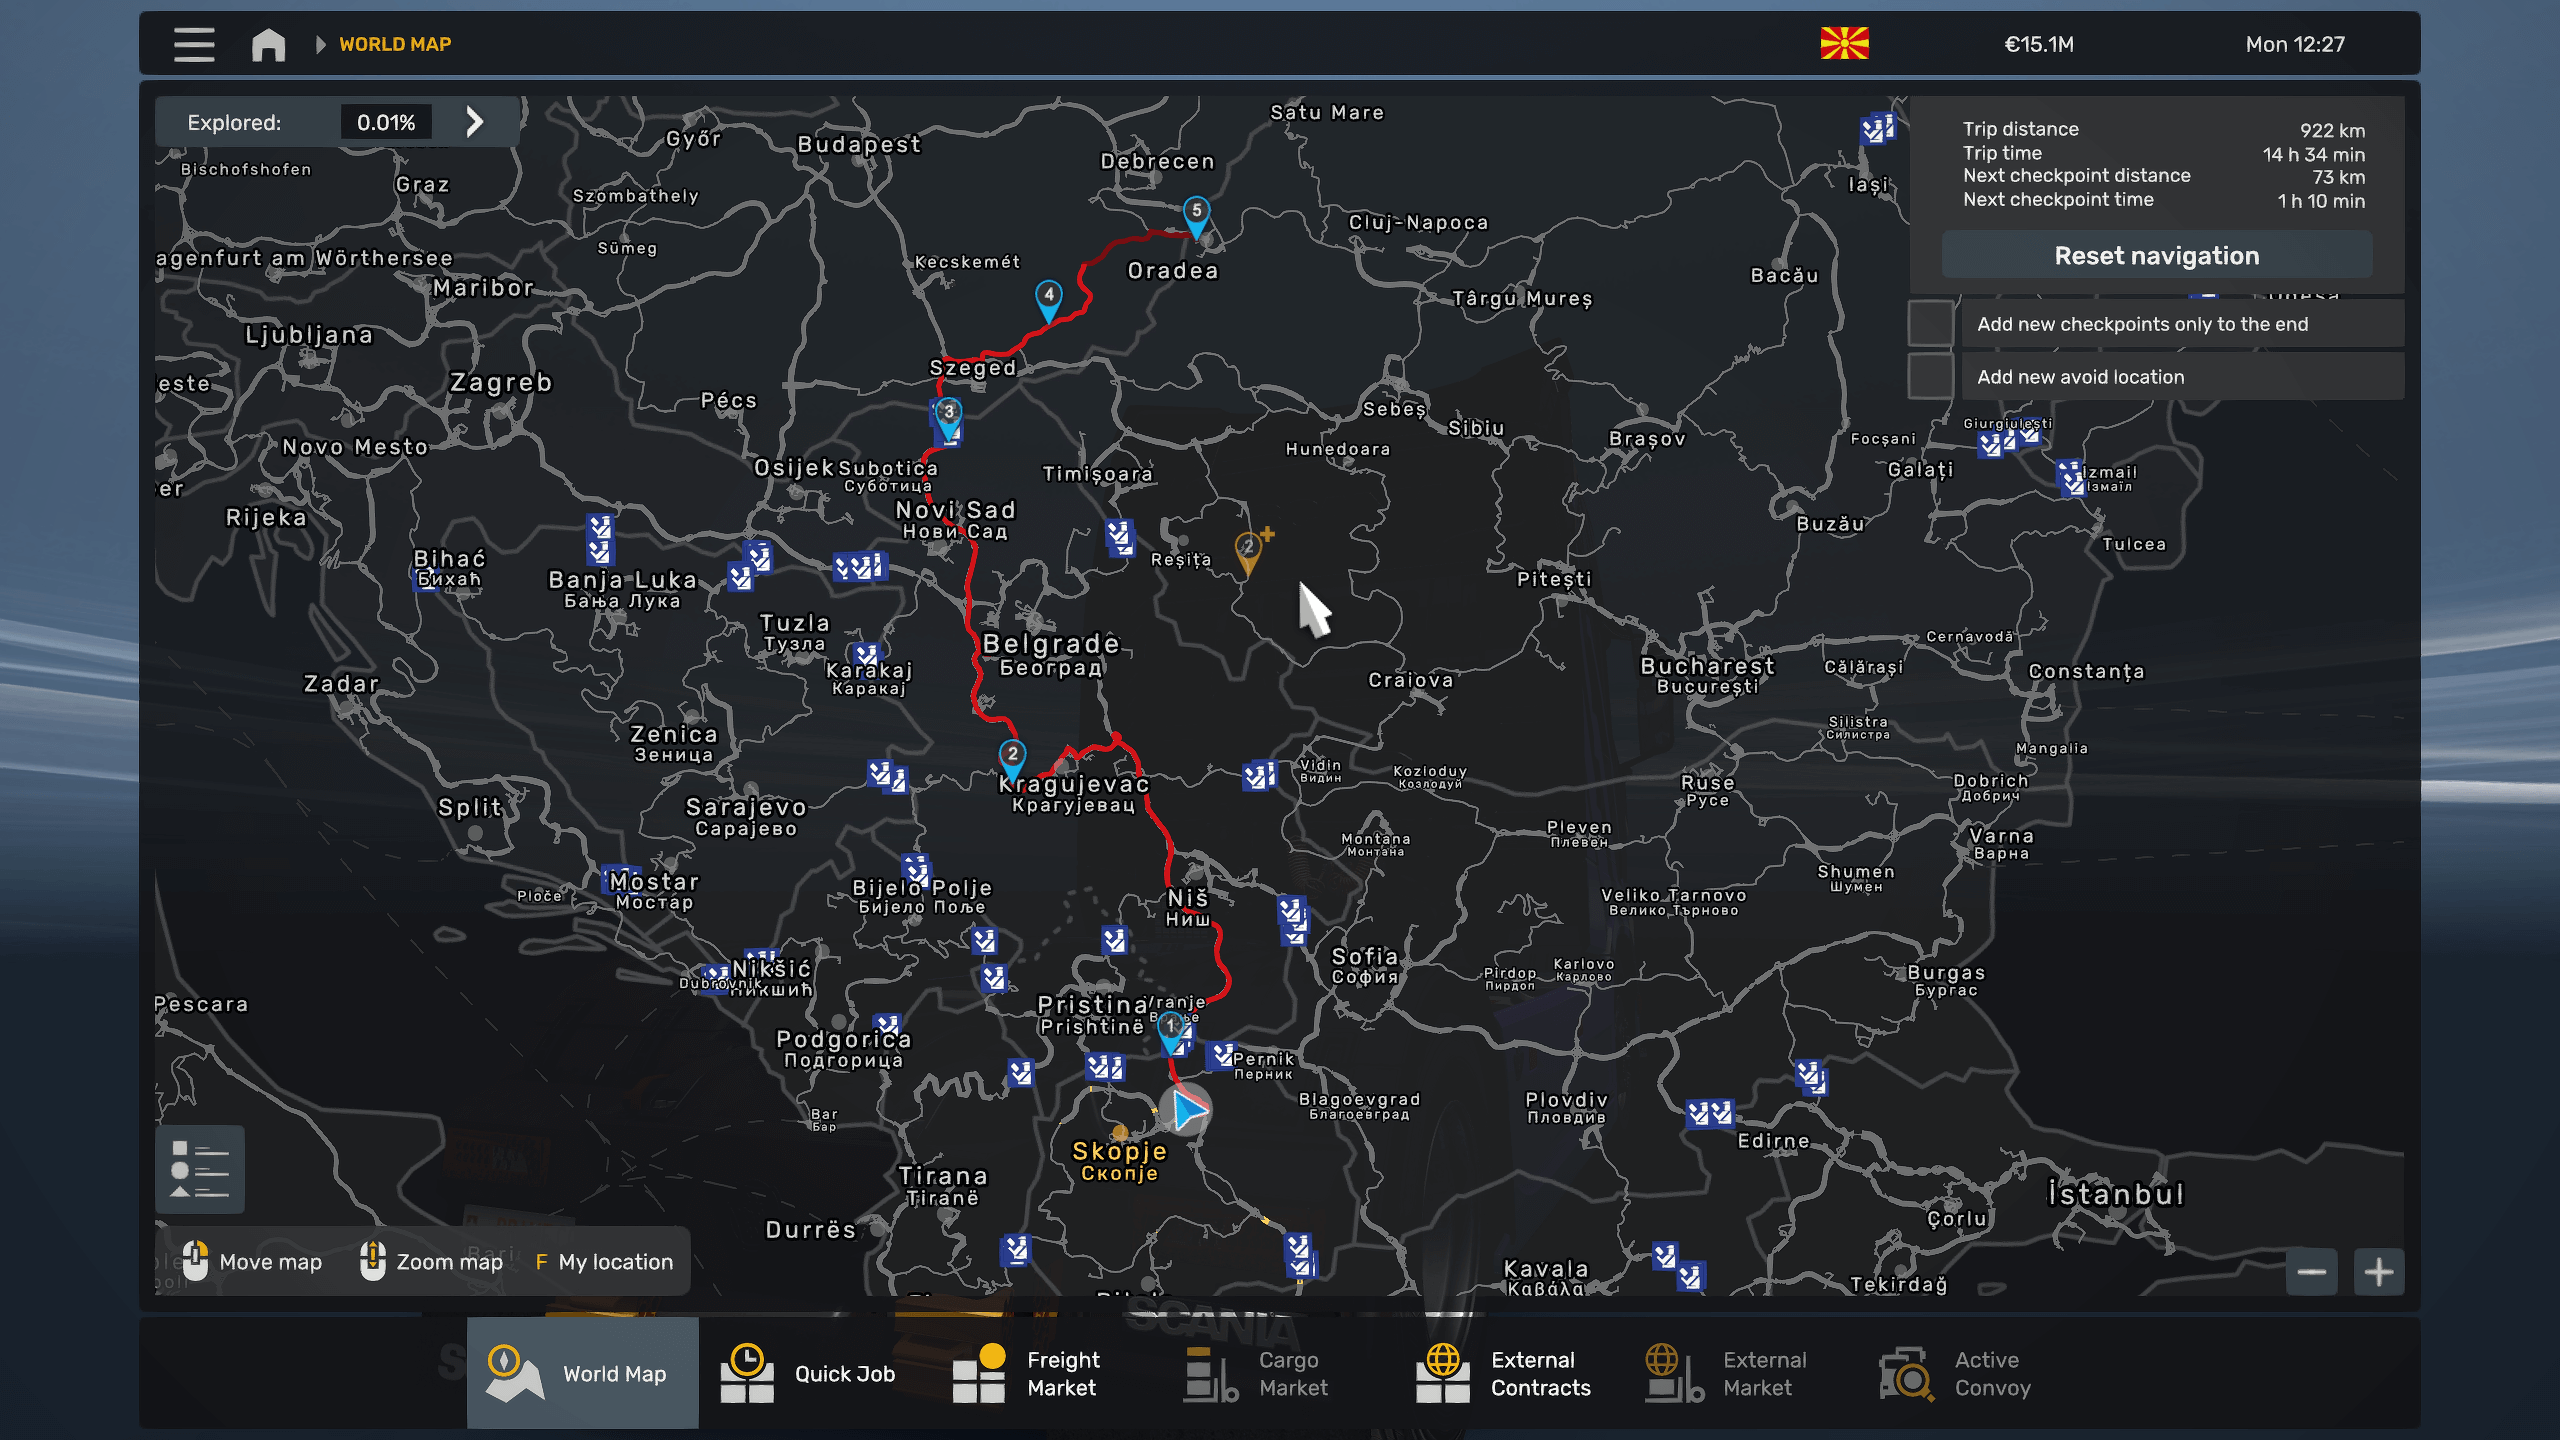
Task: Select waypoint marker 4 near Szeged
Action: pyautogui.click(x=1048, y=298)
